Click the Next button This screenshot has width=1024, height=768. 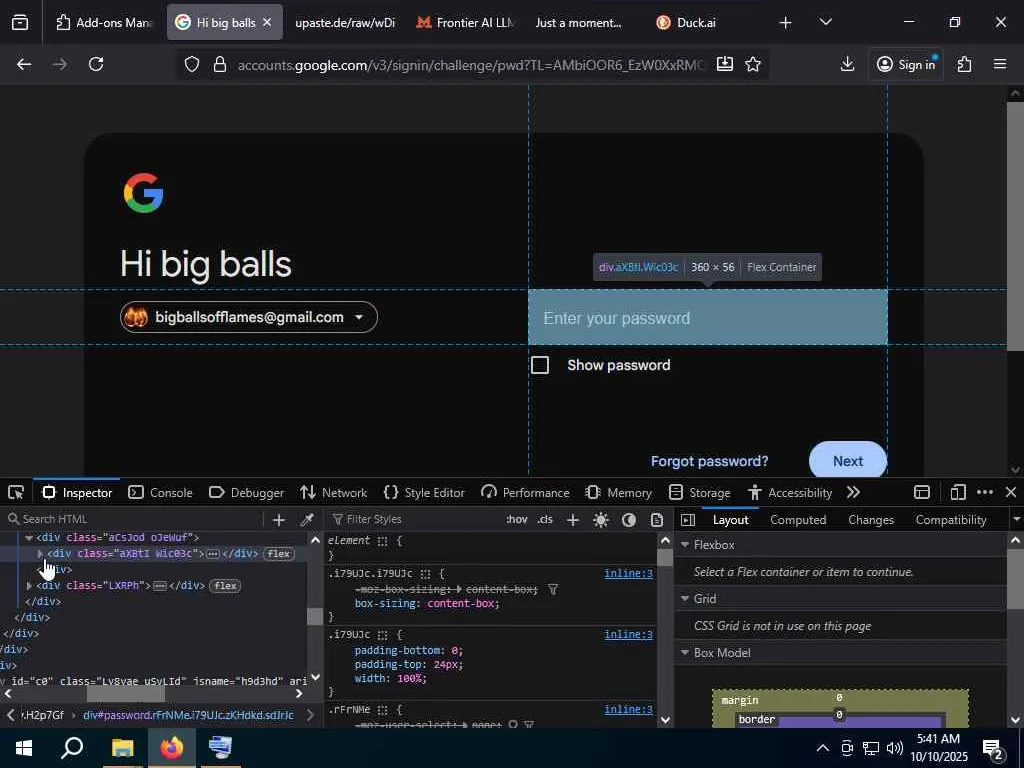click(848, 461)
